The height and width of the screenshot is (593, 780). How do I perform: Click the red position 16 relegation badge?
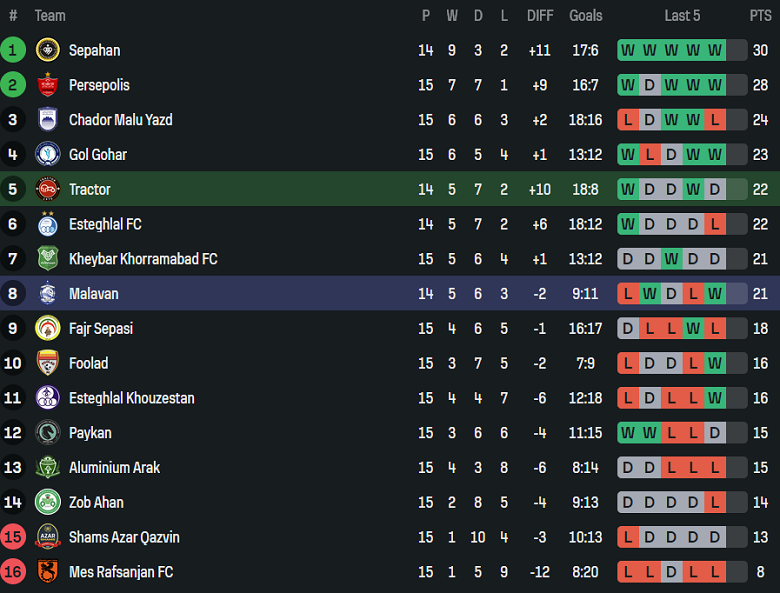coord(13,572)
